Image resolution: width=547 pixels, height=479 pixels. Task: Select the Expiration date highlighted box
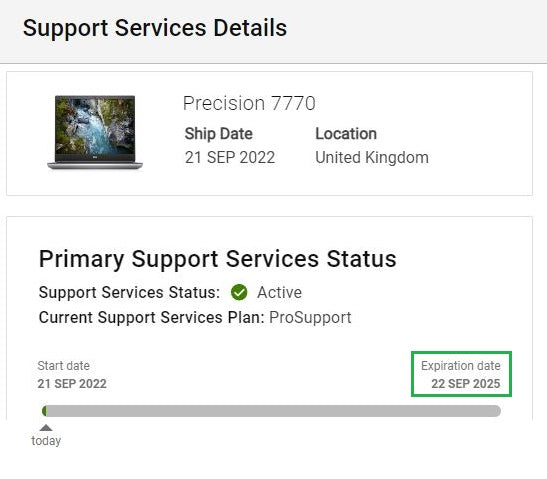tap(461, 374)
